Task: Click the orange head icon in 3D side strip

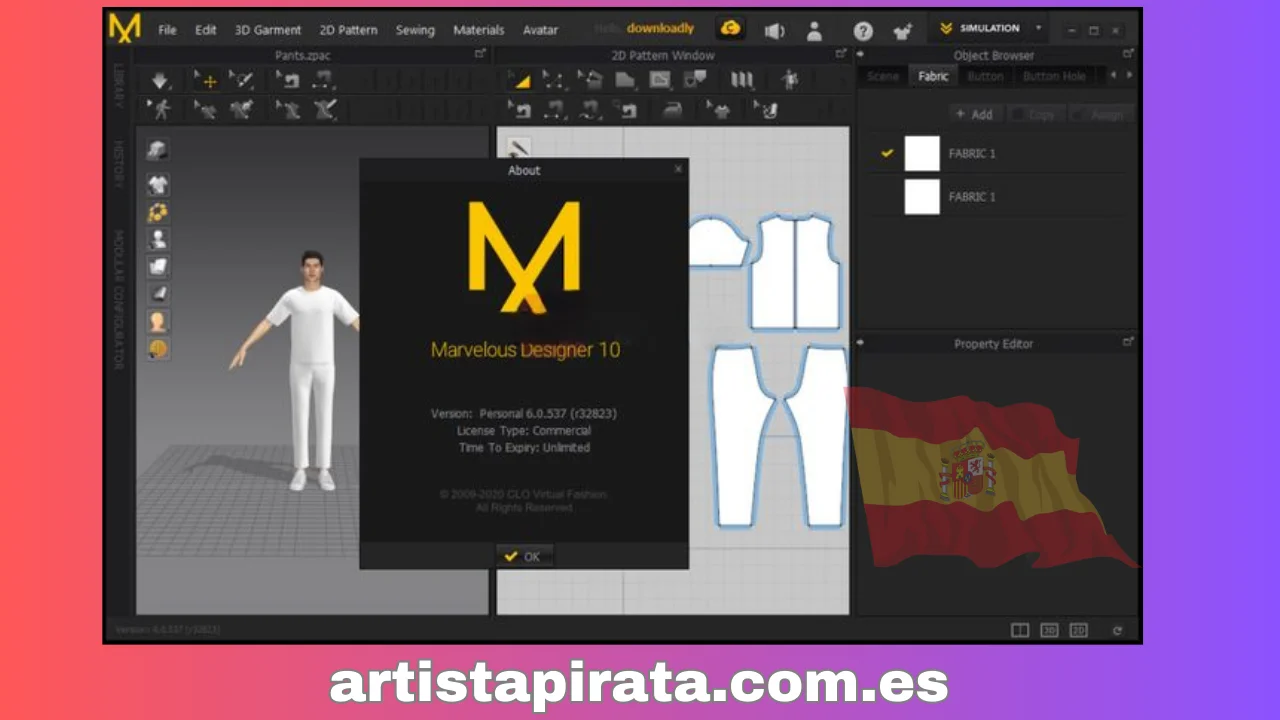Action: pos(157,322)
